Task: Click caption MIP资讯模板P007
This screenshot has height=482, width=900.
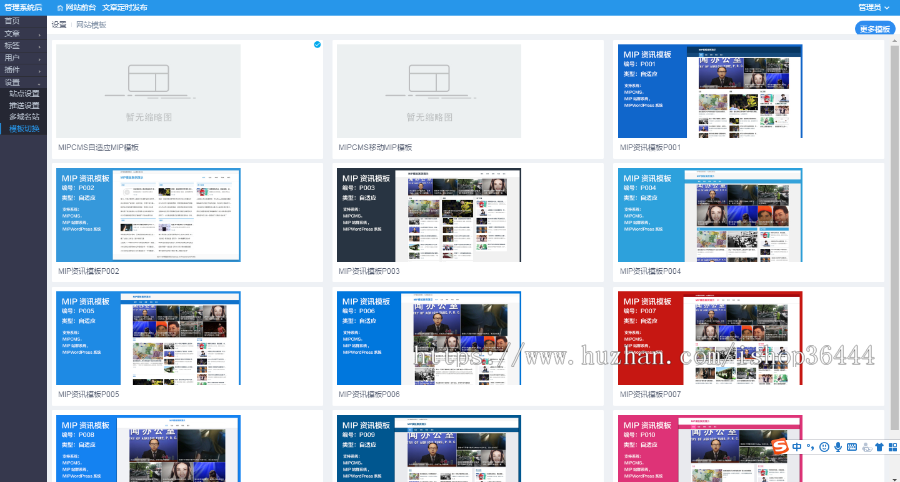Action: [650, 394]
